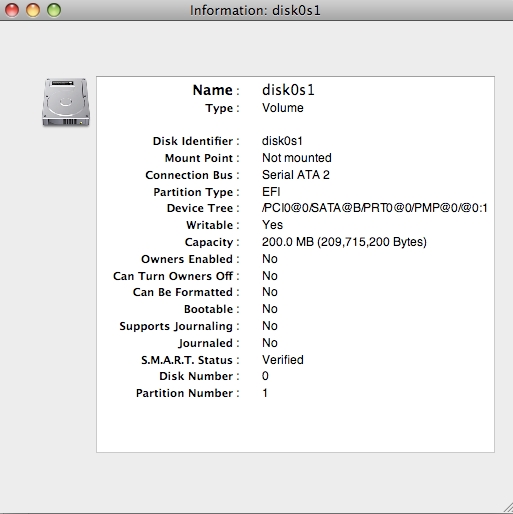Click the resize grip at window corner
Screen dimensions: 513x514
(x=508, y=508)
